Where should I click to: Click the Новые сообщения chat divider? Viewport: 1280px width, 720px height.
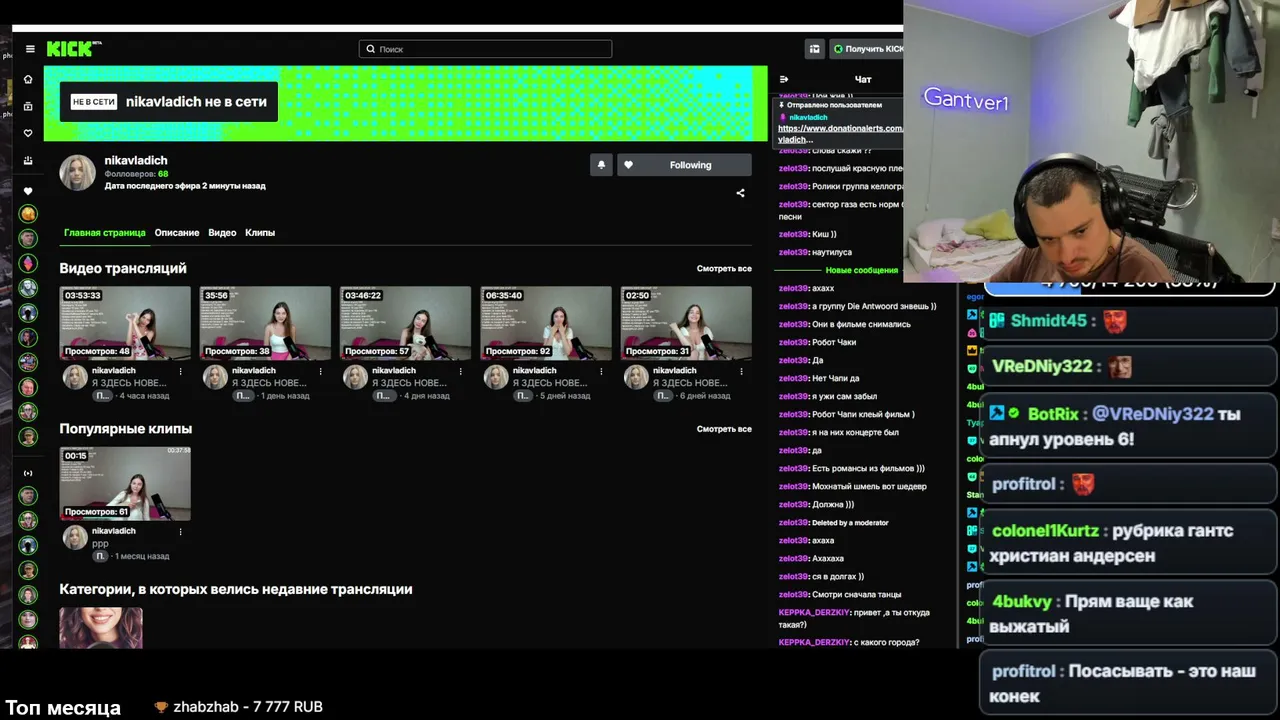coord(861,270)
